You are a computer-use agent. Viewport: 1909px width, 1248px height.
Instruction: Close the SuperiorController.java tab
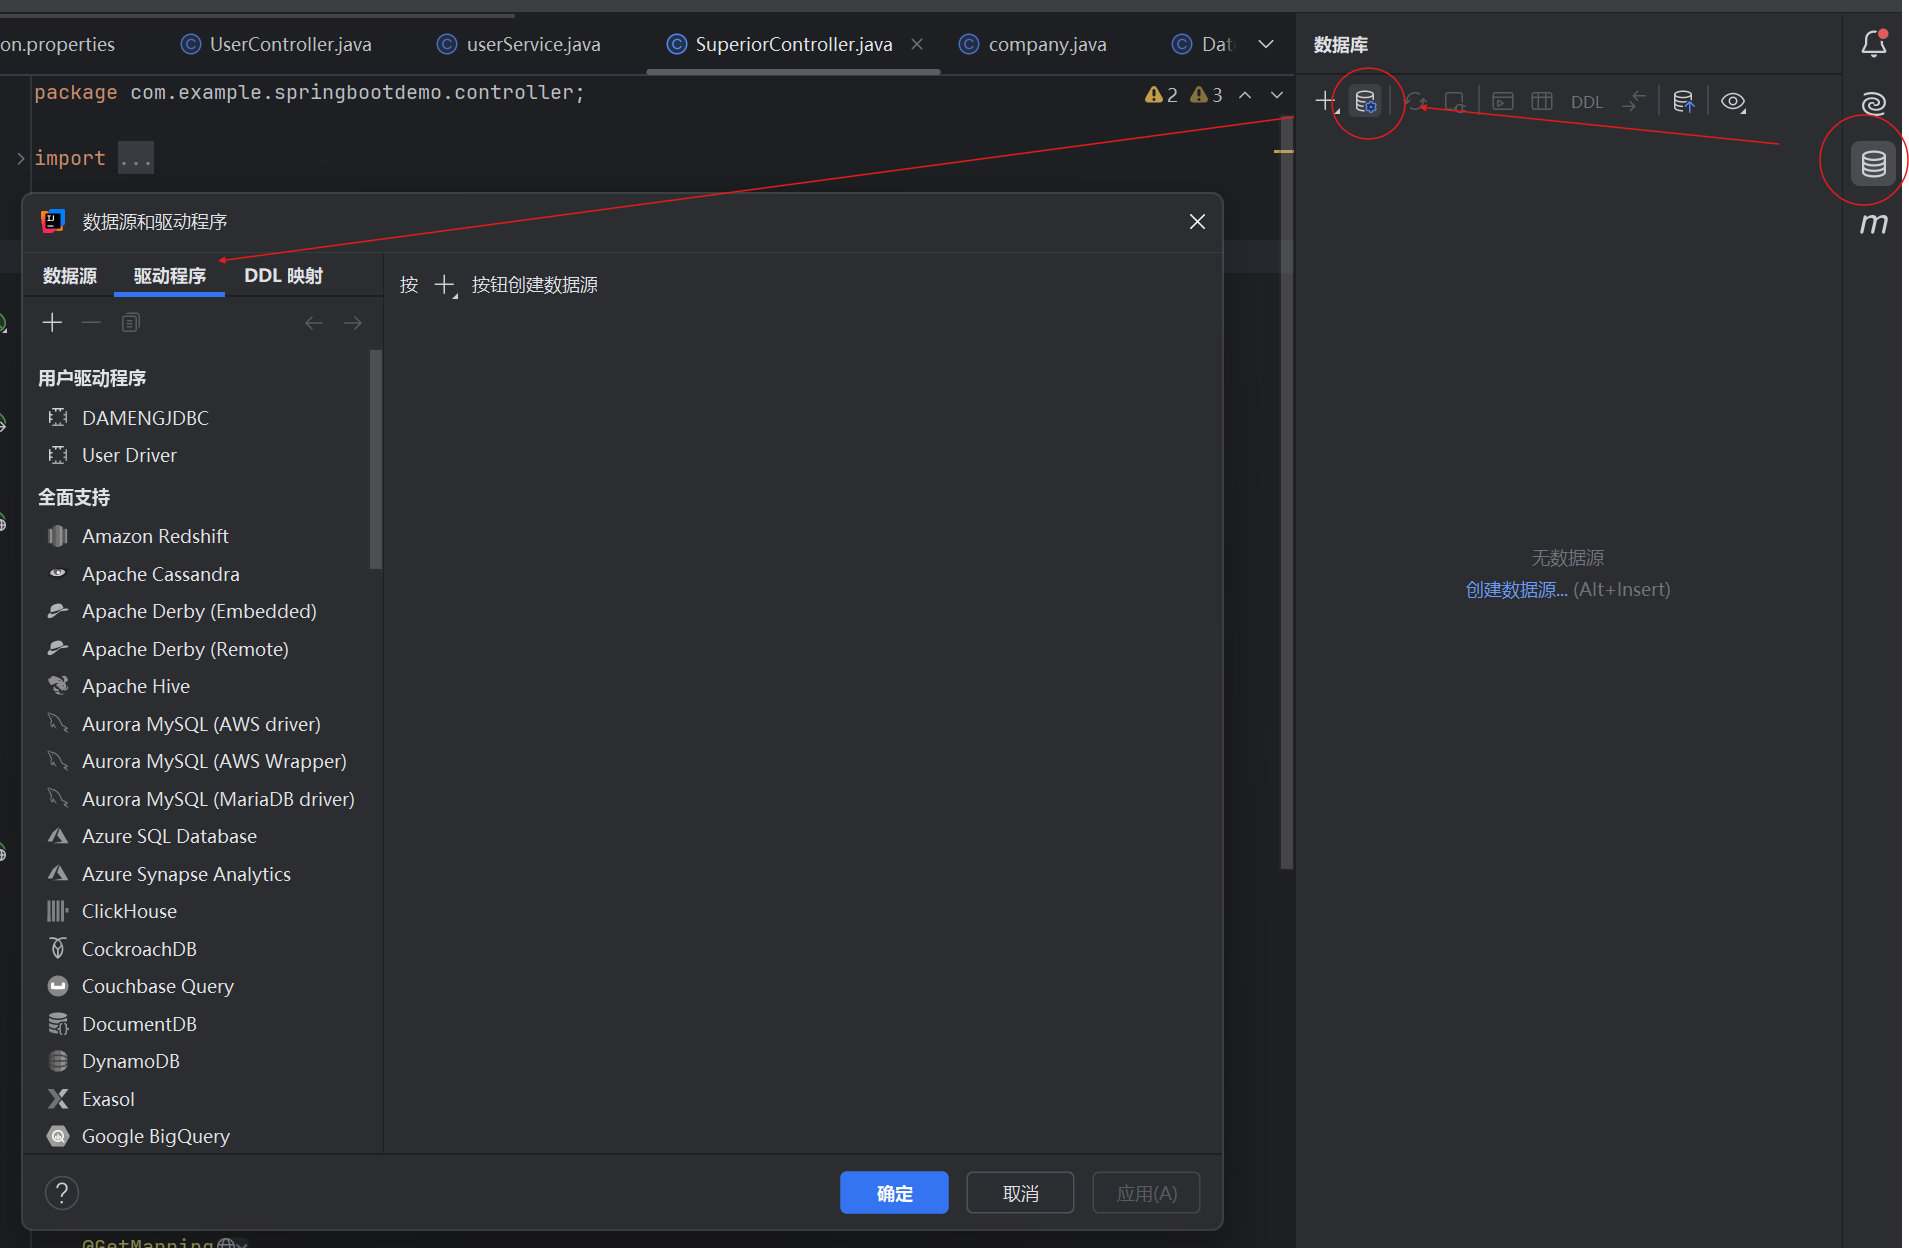click(x=917, y=44)
